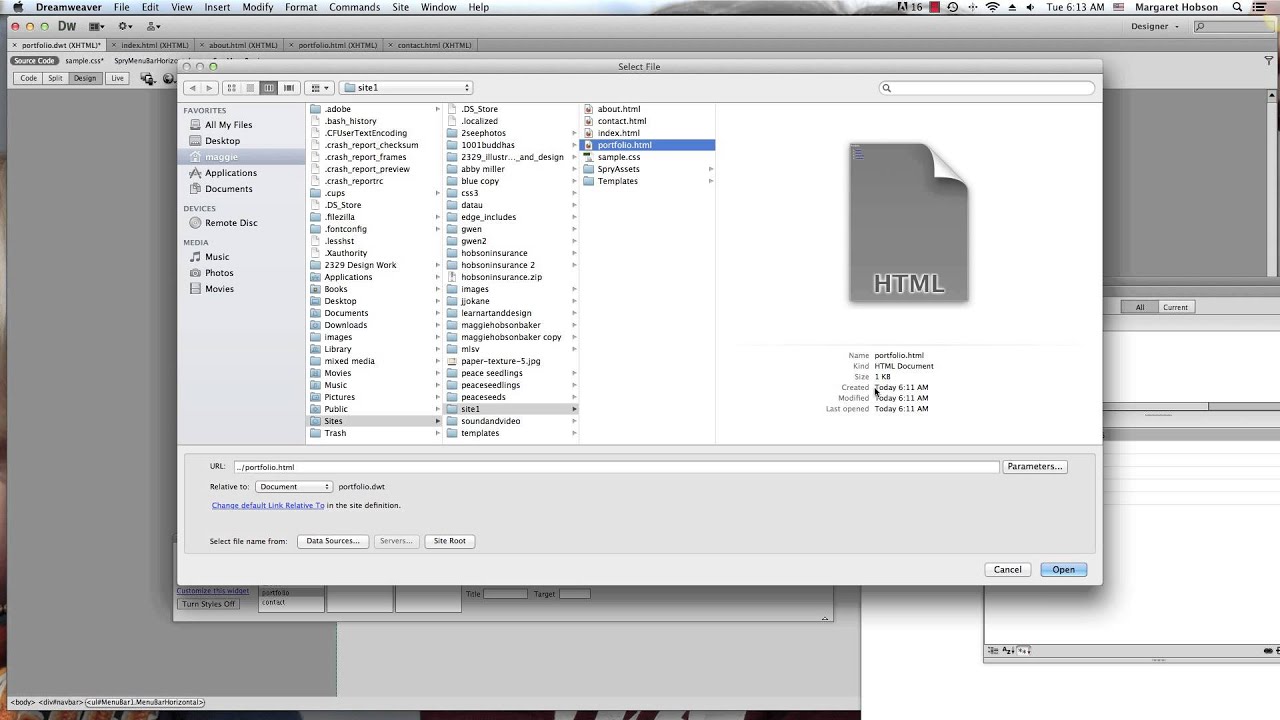Toggle Live view

(118, 78)
